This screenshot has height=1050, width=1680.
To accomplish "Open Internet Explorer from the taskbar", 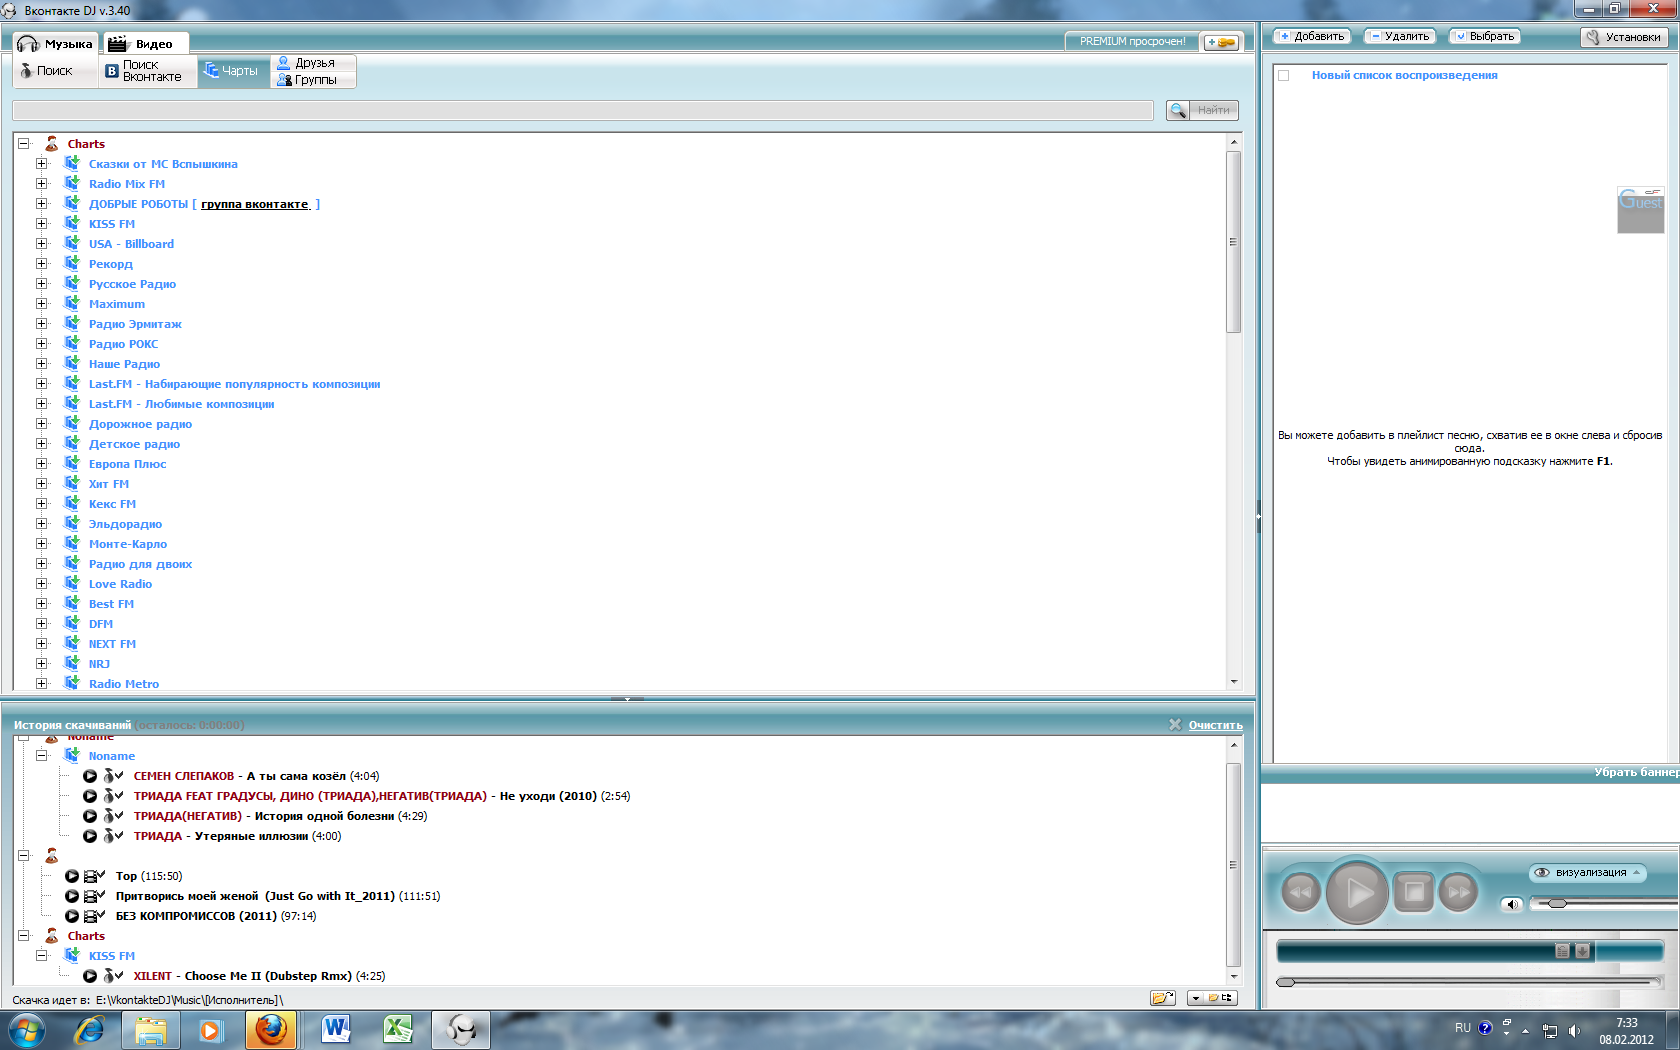I will (x=90, y=1029).
